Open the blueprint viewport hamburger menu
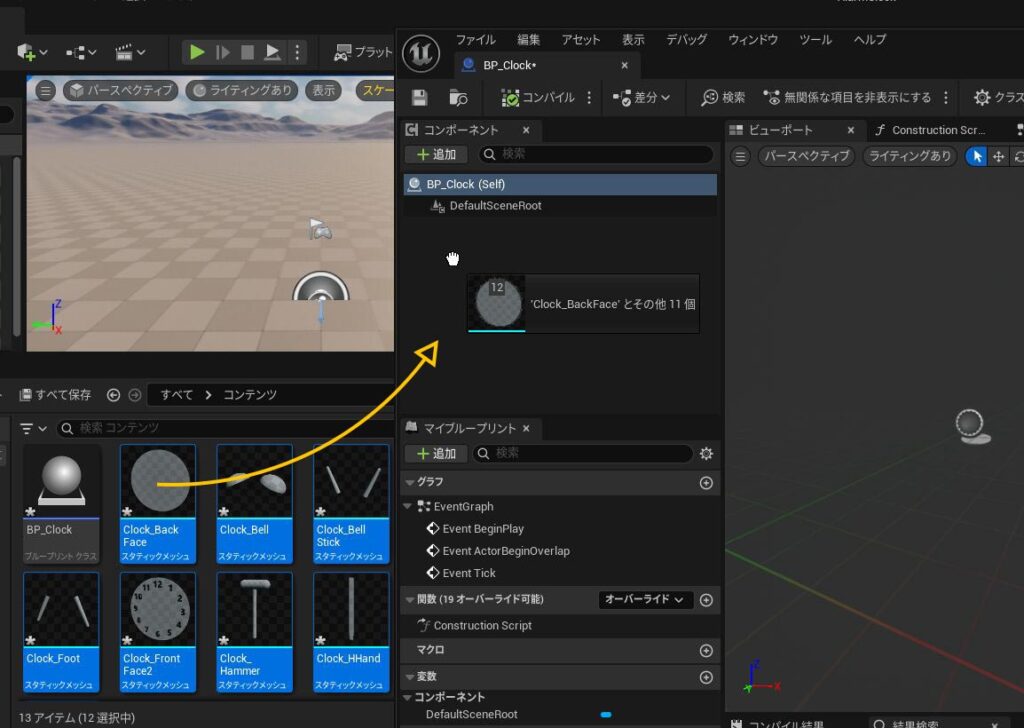Viewport: 1024px width, 728px height. tap(740, 156)
